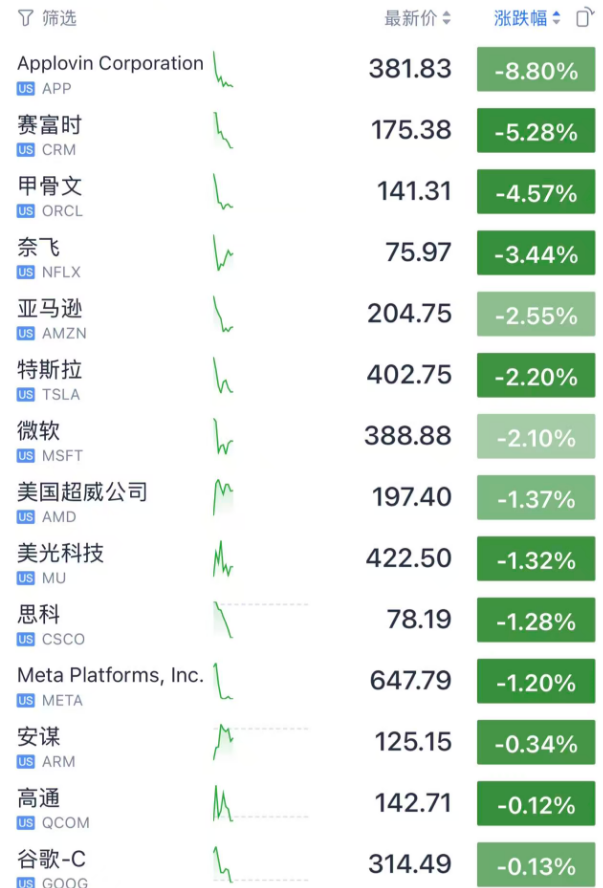Toggle sort order on 最新价 column

417,17
